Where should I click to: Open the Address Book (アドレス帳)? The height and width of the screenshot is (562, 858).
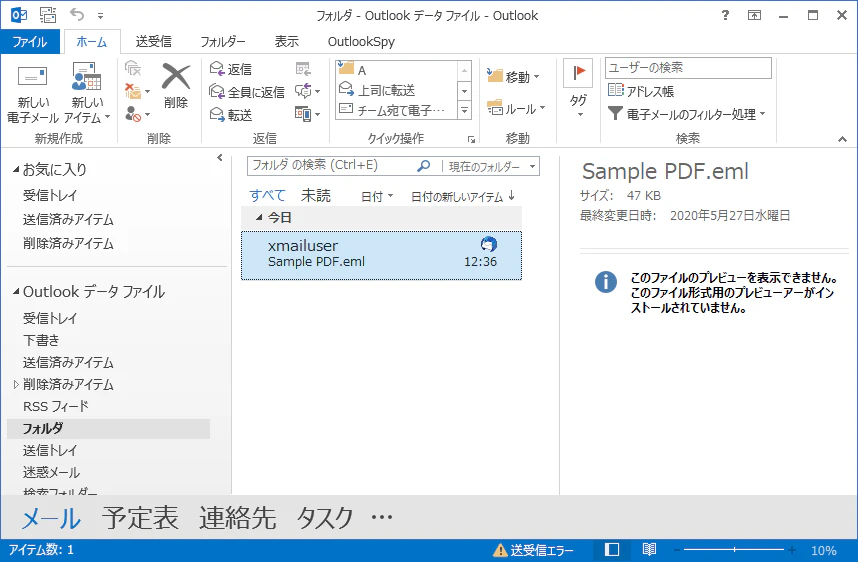click(641, 91)
